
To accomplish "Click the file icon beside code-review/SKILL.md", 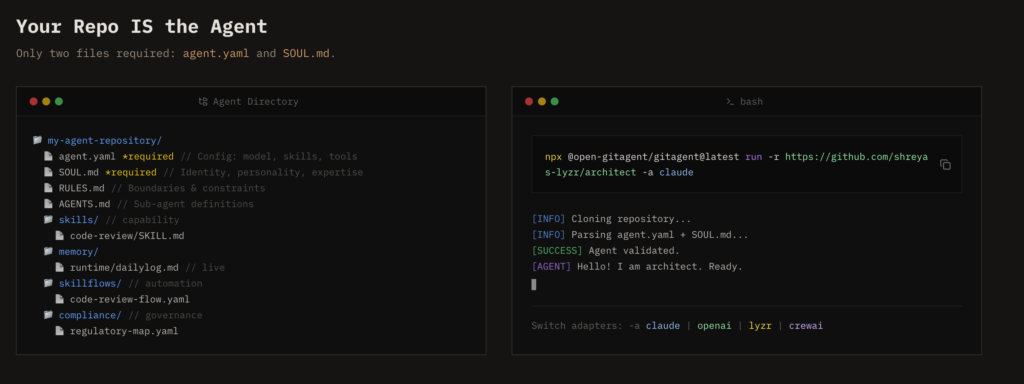I will (59, 235).
